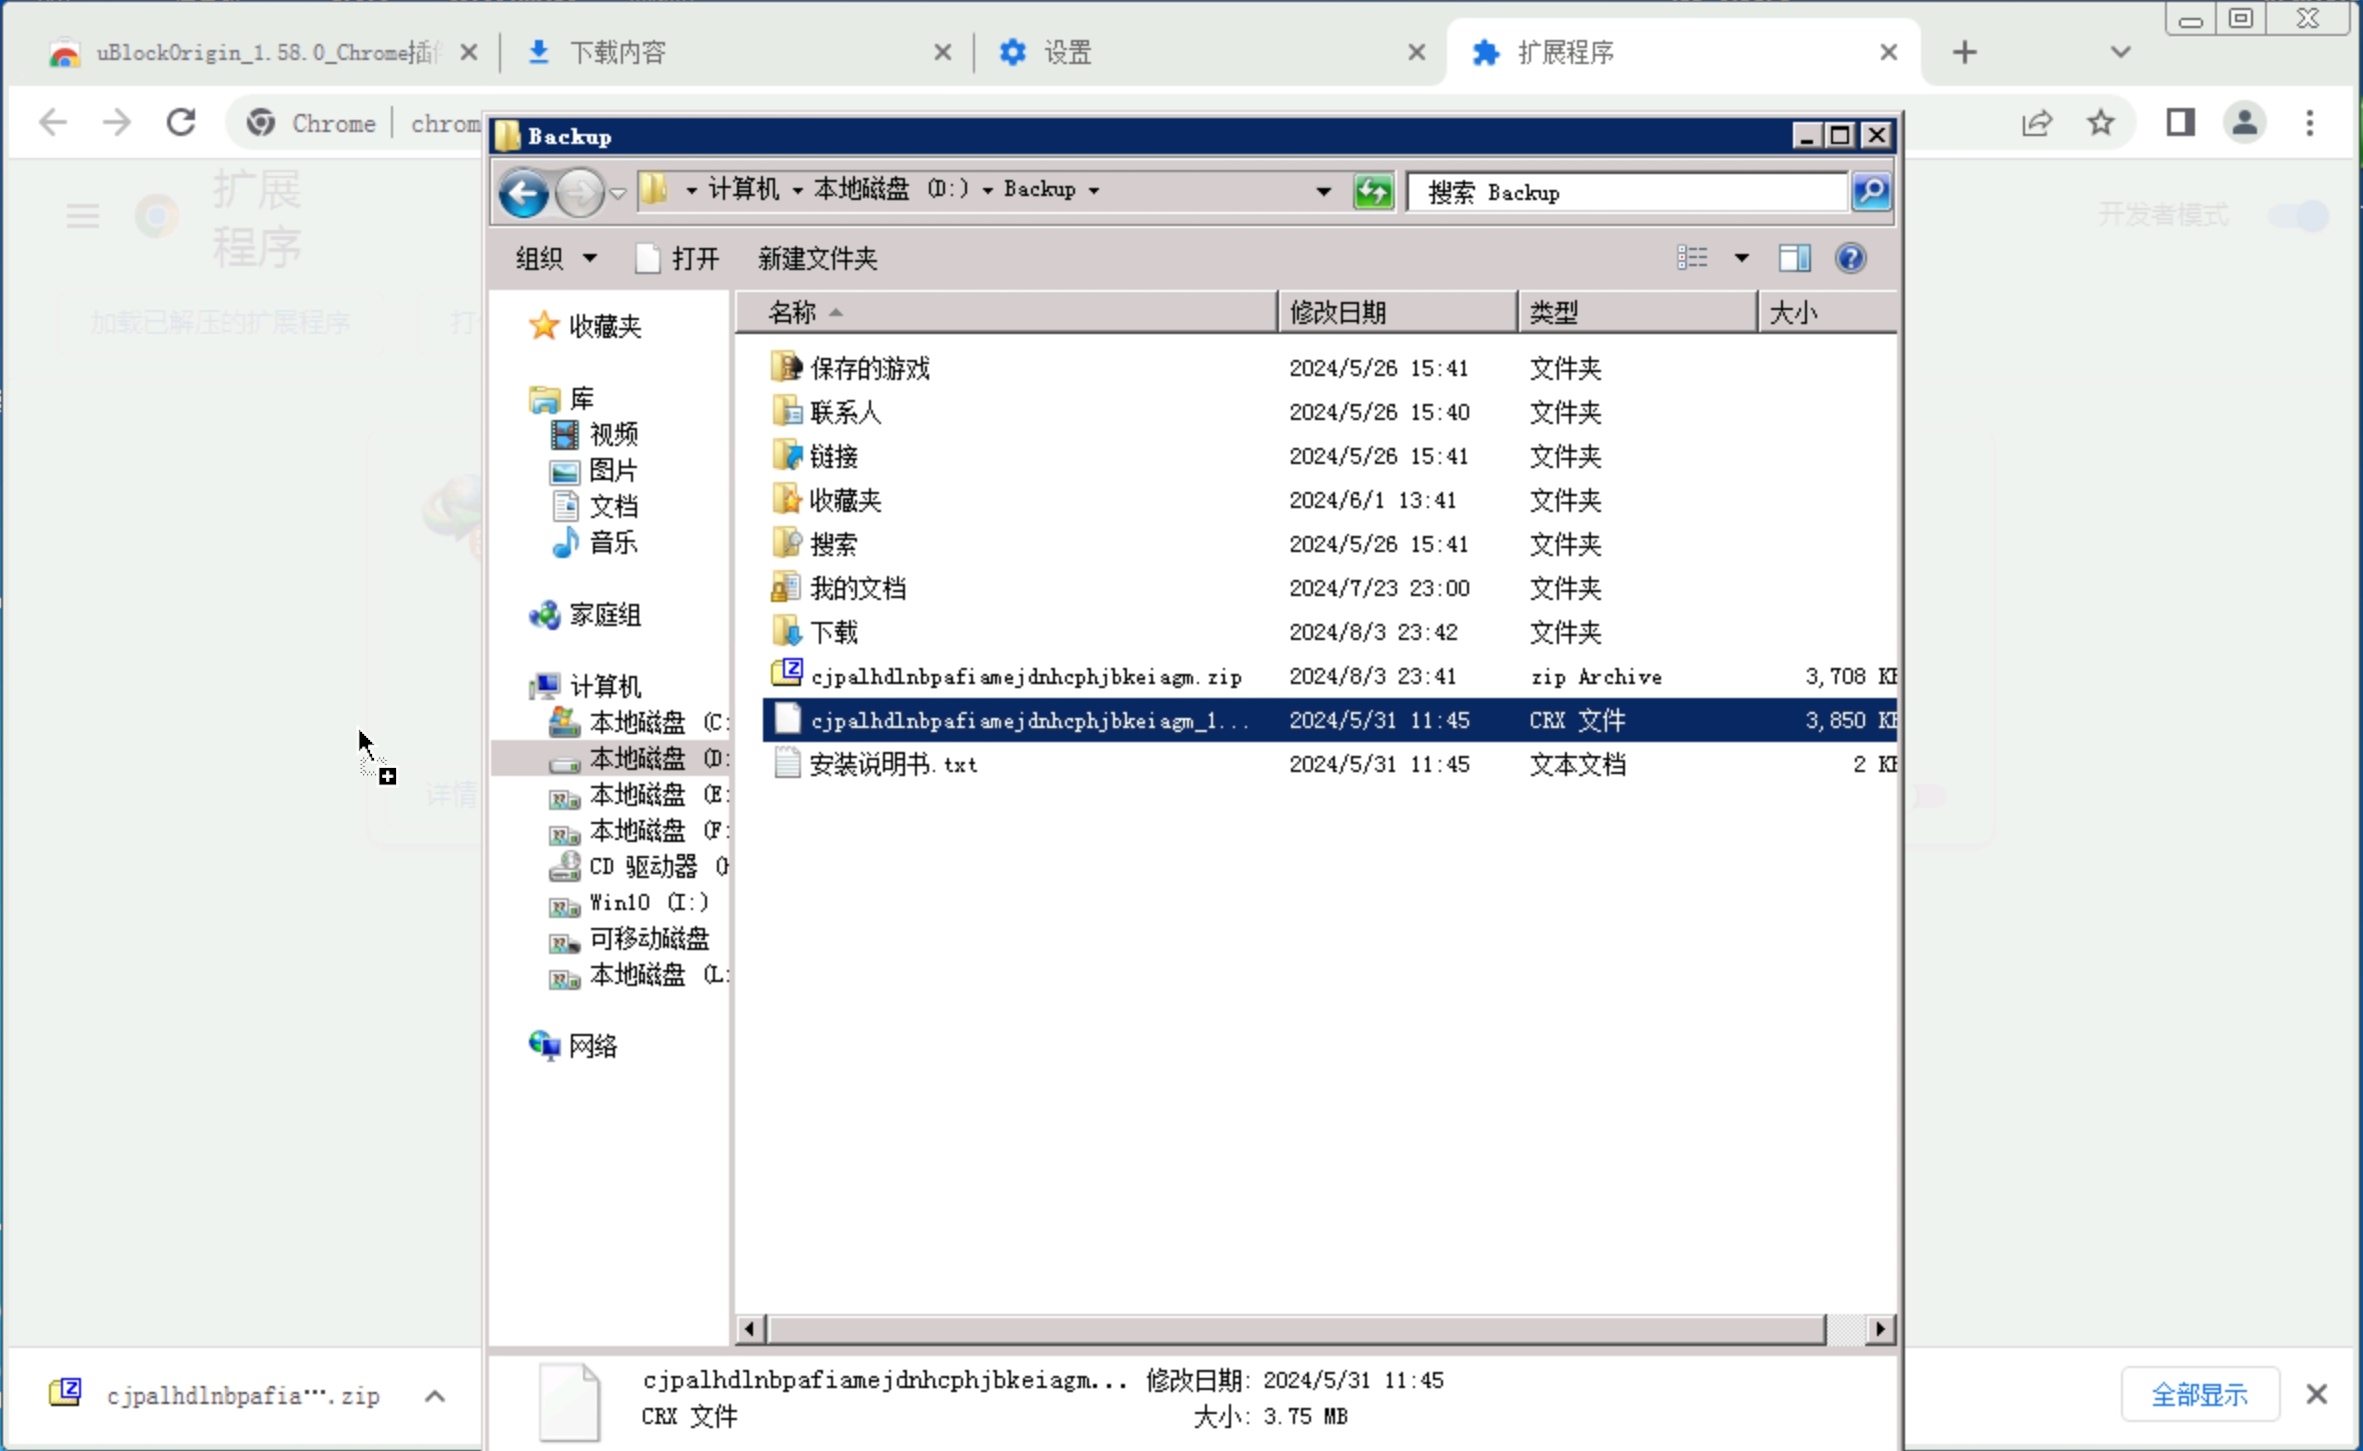Click the Explorer back navigation arrow
The width and height of the screenshot is (2363, 1451).
[x=523, y=192]
